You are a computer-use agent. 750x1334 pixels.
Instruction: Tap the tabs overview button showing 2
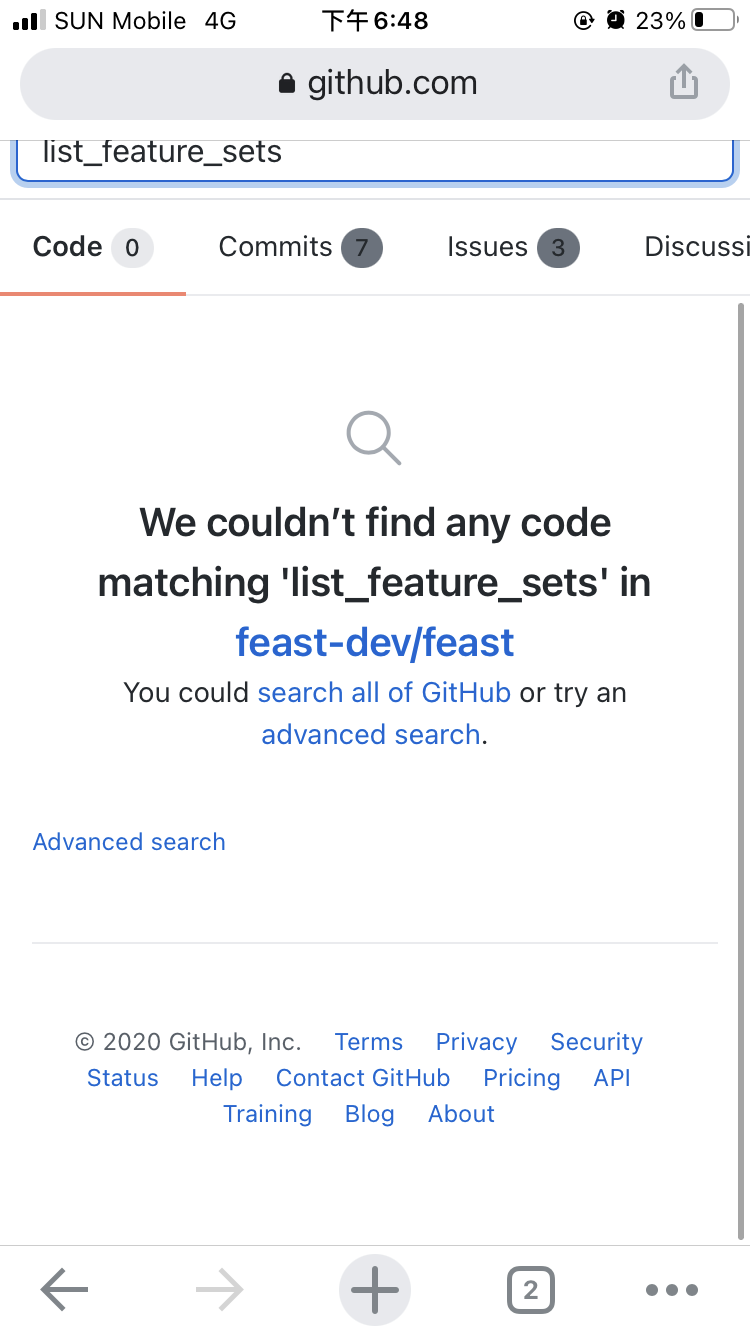pyautogui.click(x=530, y=1289)
